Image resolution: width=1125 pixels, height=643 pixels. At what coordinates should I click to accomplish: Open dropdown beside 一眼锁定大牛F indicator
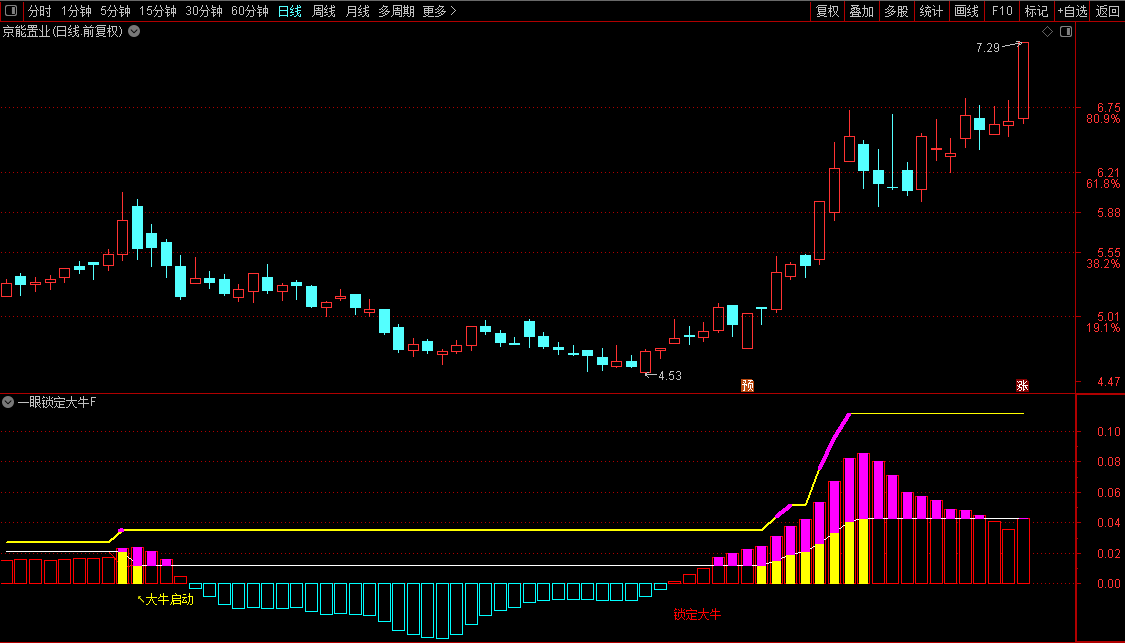pyautogui.click(x=8, y=403)
